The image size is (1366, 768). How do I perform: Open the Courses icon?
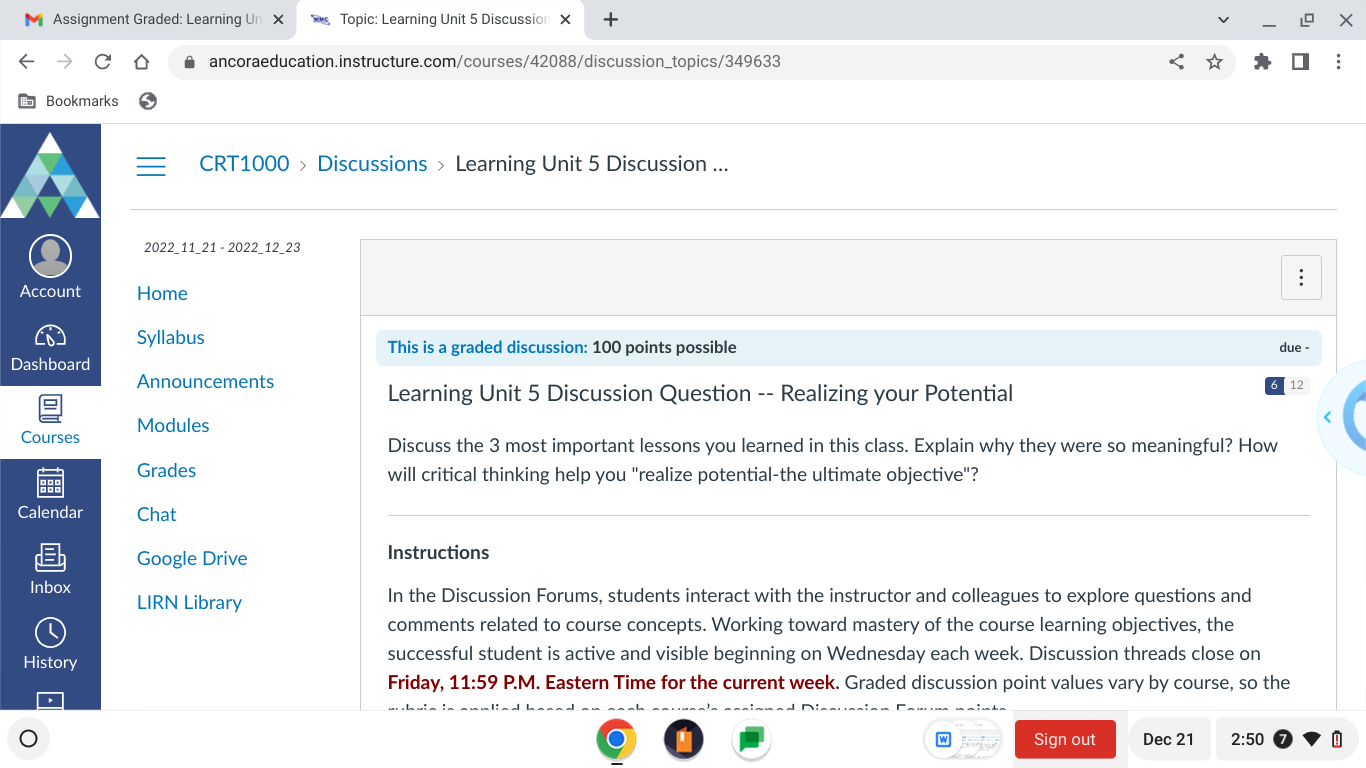[x=50, y=410]
